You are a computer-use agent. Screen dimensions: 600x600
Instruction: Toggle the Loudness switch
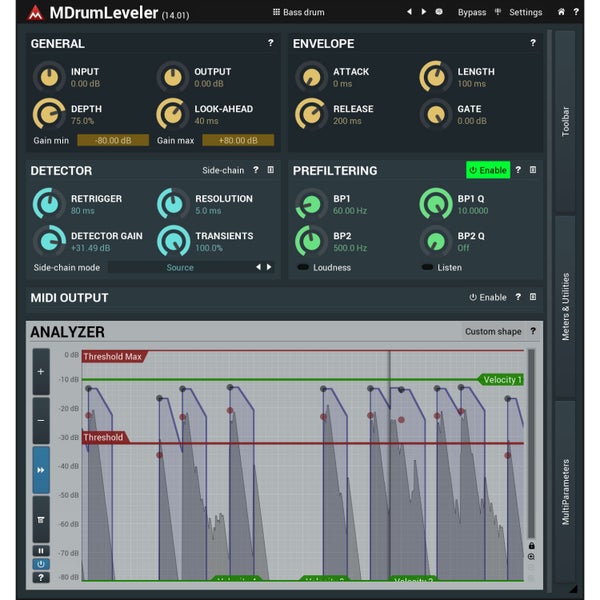303,267
